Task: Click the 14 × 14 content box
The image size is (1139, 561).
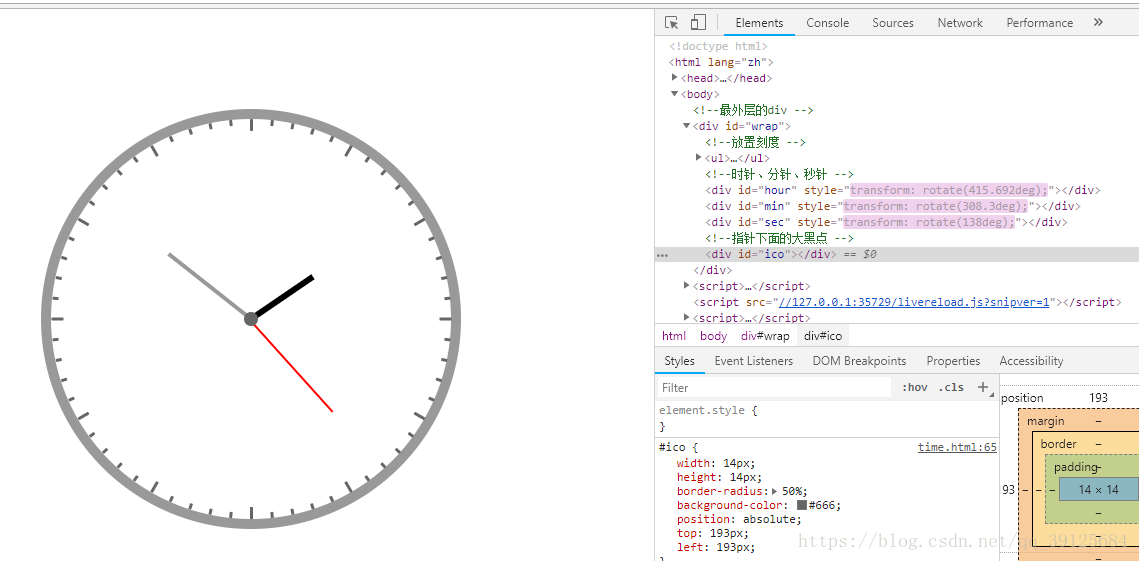Action: tap(1098, 490)
